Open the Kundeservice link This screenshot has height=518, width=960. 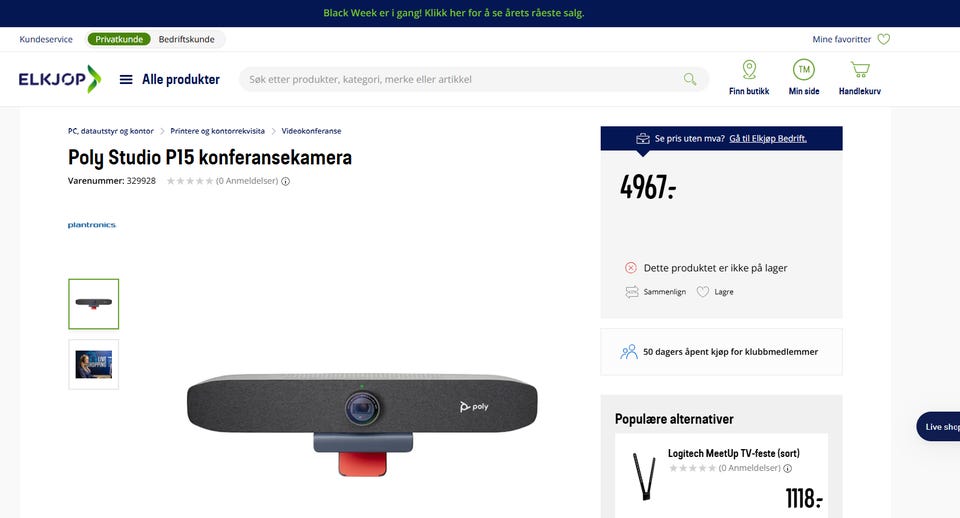tap(46, 39)
